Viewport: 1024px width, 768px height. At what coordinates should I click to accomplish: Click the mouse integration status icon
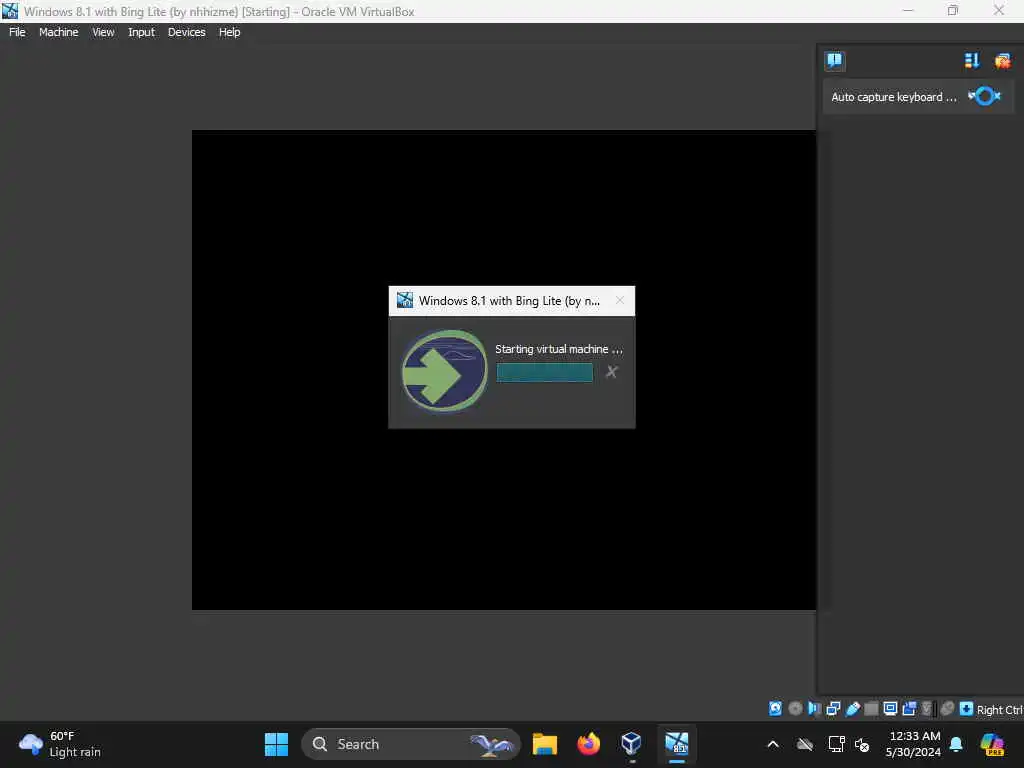(x=948, y=709)
